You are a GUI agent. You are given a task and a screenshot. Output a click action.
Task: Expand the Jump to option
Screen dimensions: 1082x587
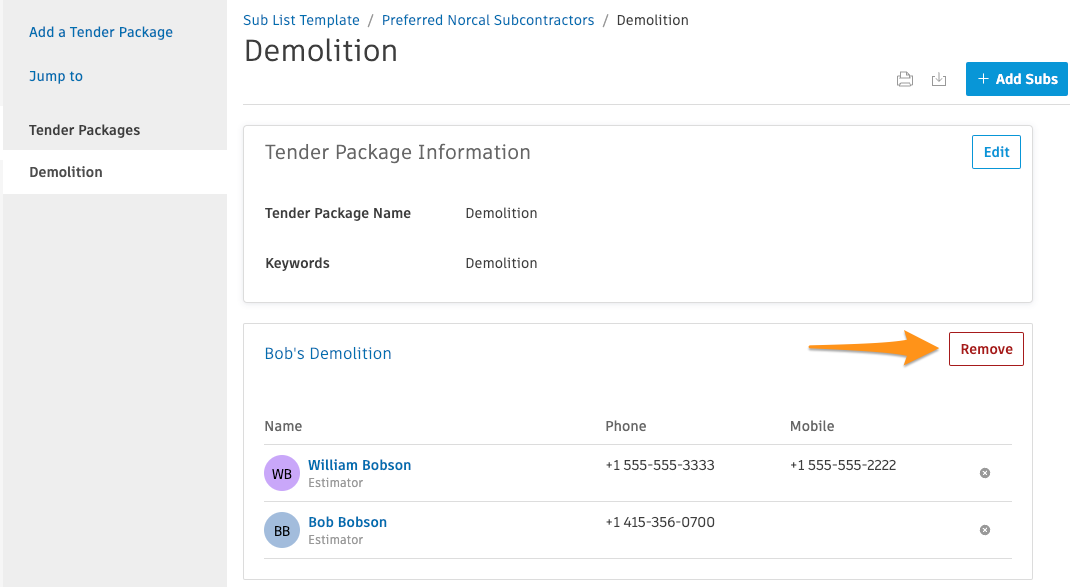pyautogui.click(x=56, y=76)
